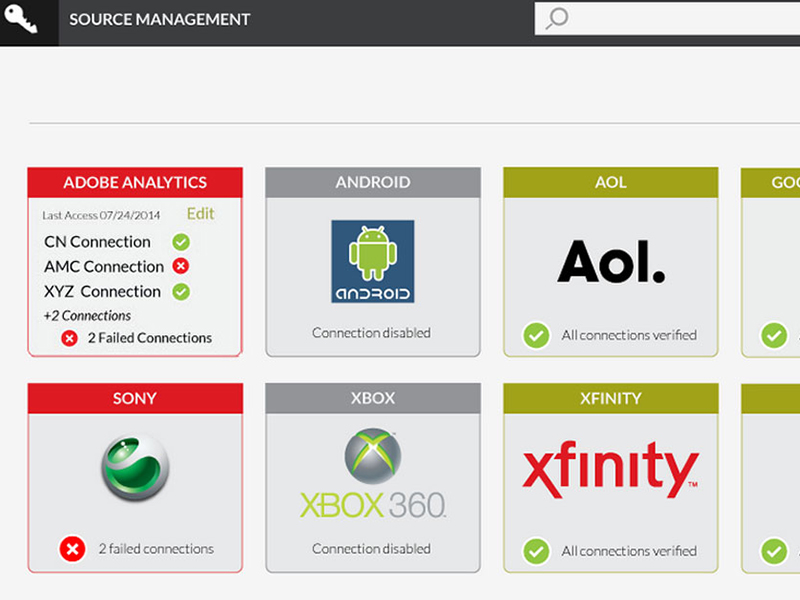Click the xfinity red logo

pos(611,469)
